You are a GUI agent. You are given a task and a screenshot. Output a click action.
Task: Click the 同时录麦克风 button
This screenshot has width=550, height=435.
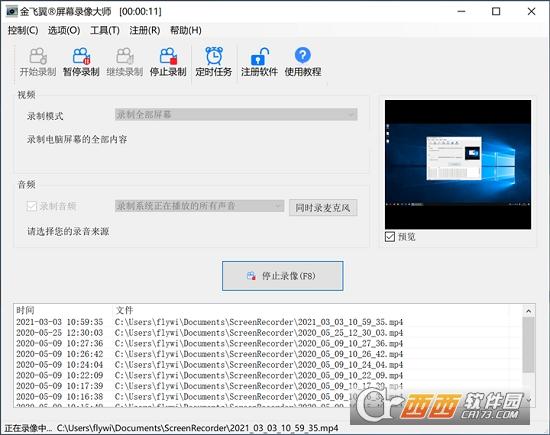[x=323, y=208]
